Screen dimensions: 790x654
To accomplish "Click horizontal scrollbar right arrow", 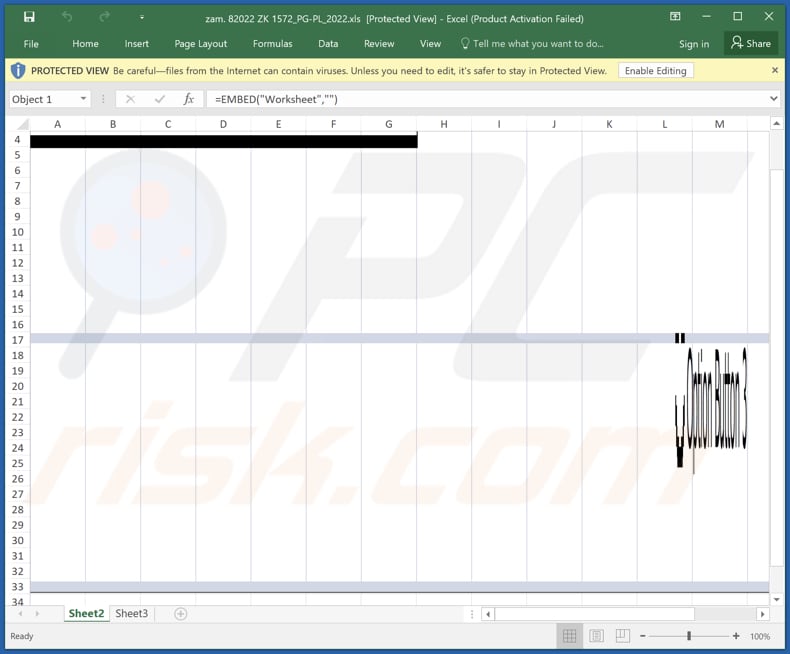I will pos(762,614).
